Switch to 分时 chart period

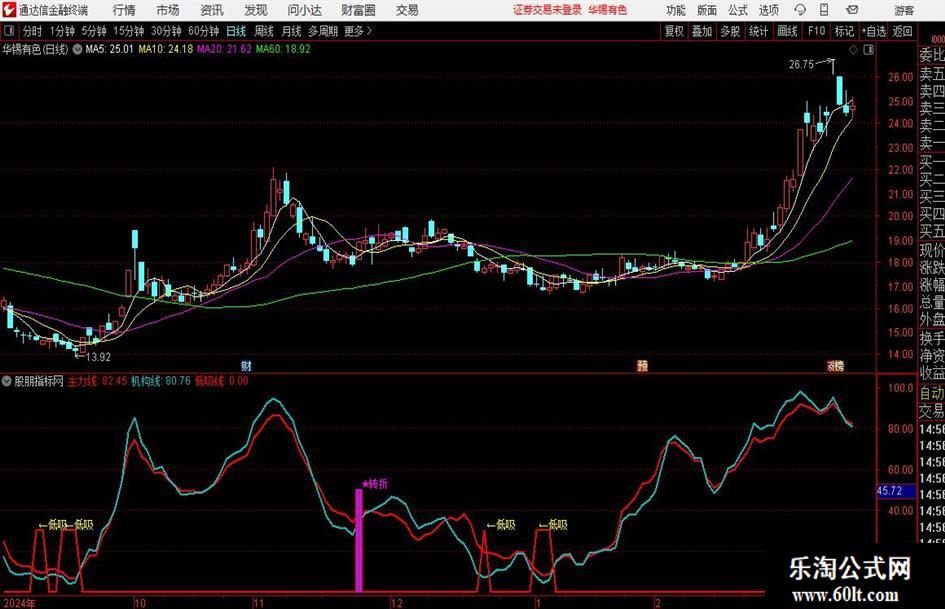pos(33,31)
